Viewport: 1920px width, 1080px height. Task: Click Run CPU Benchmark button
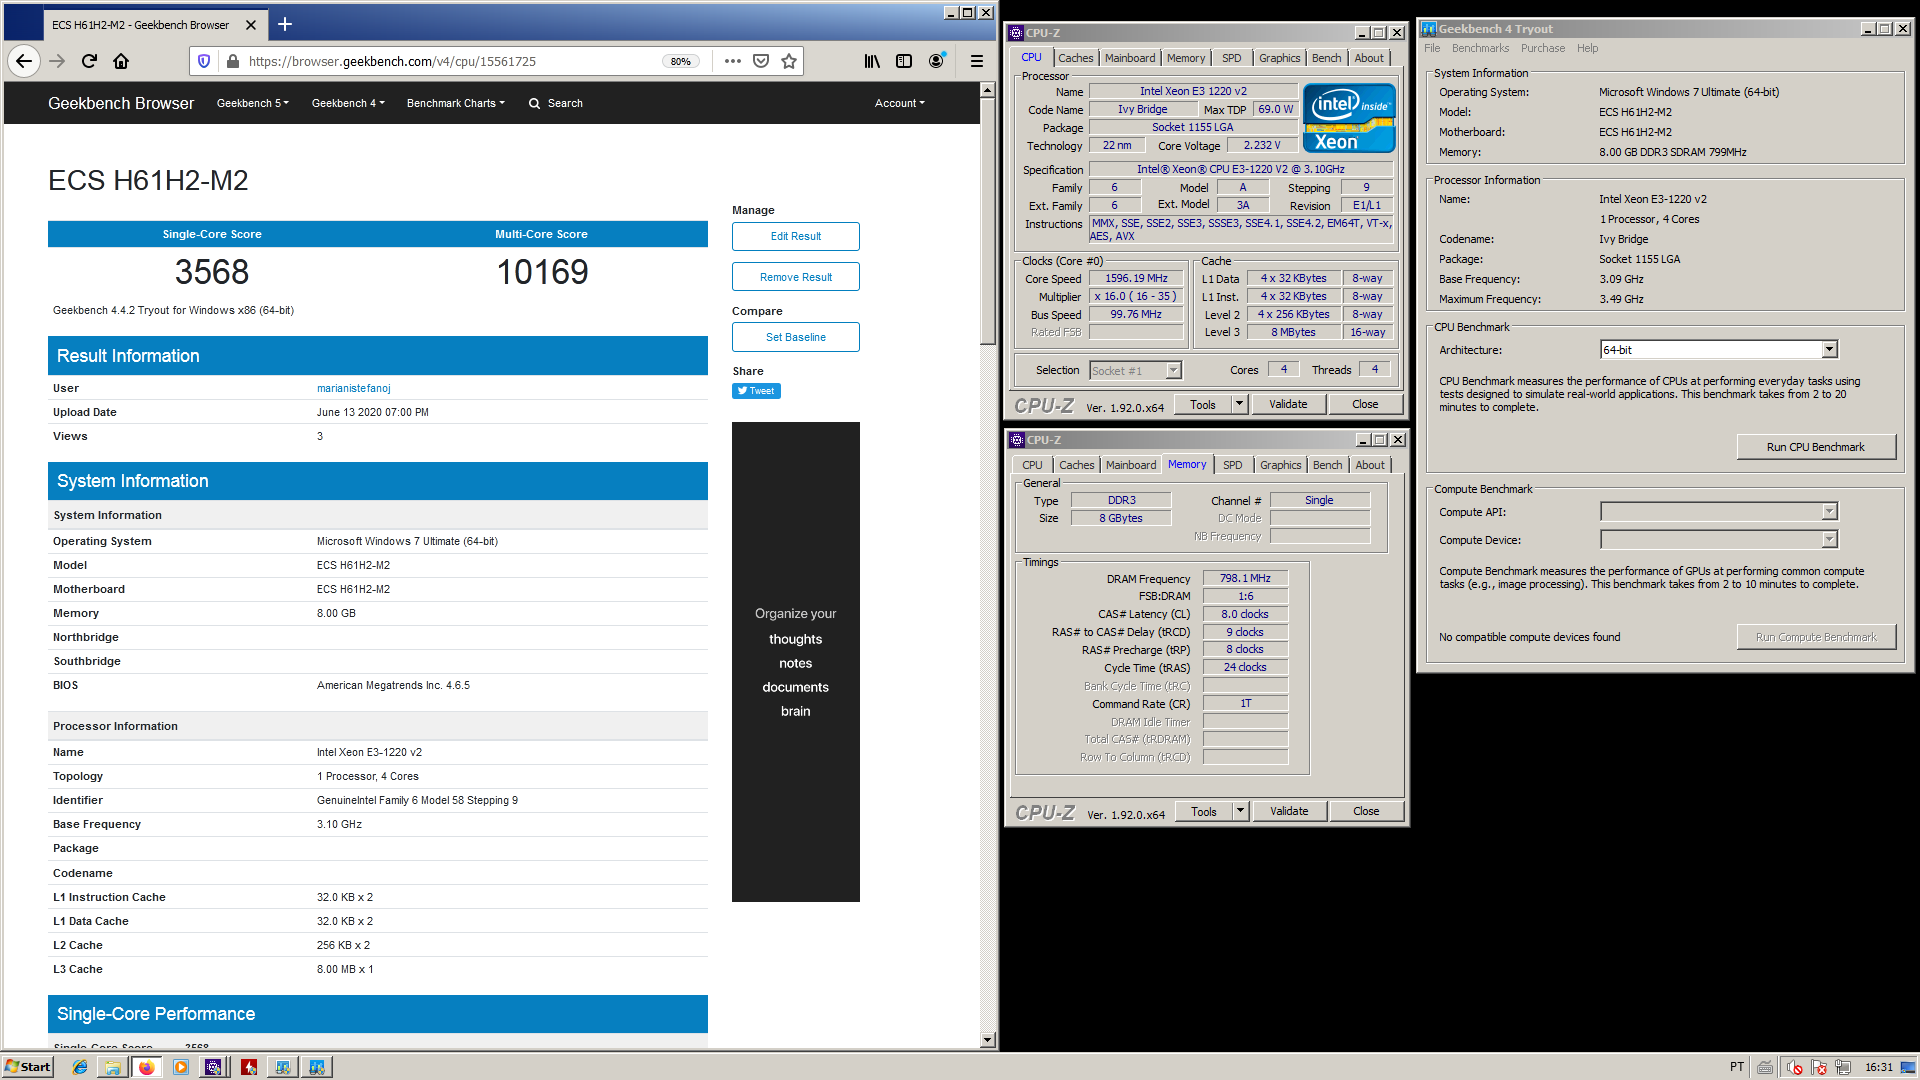click(1816, 447)
